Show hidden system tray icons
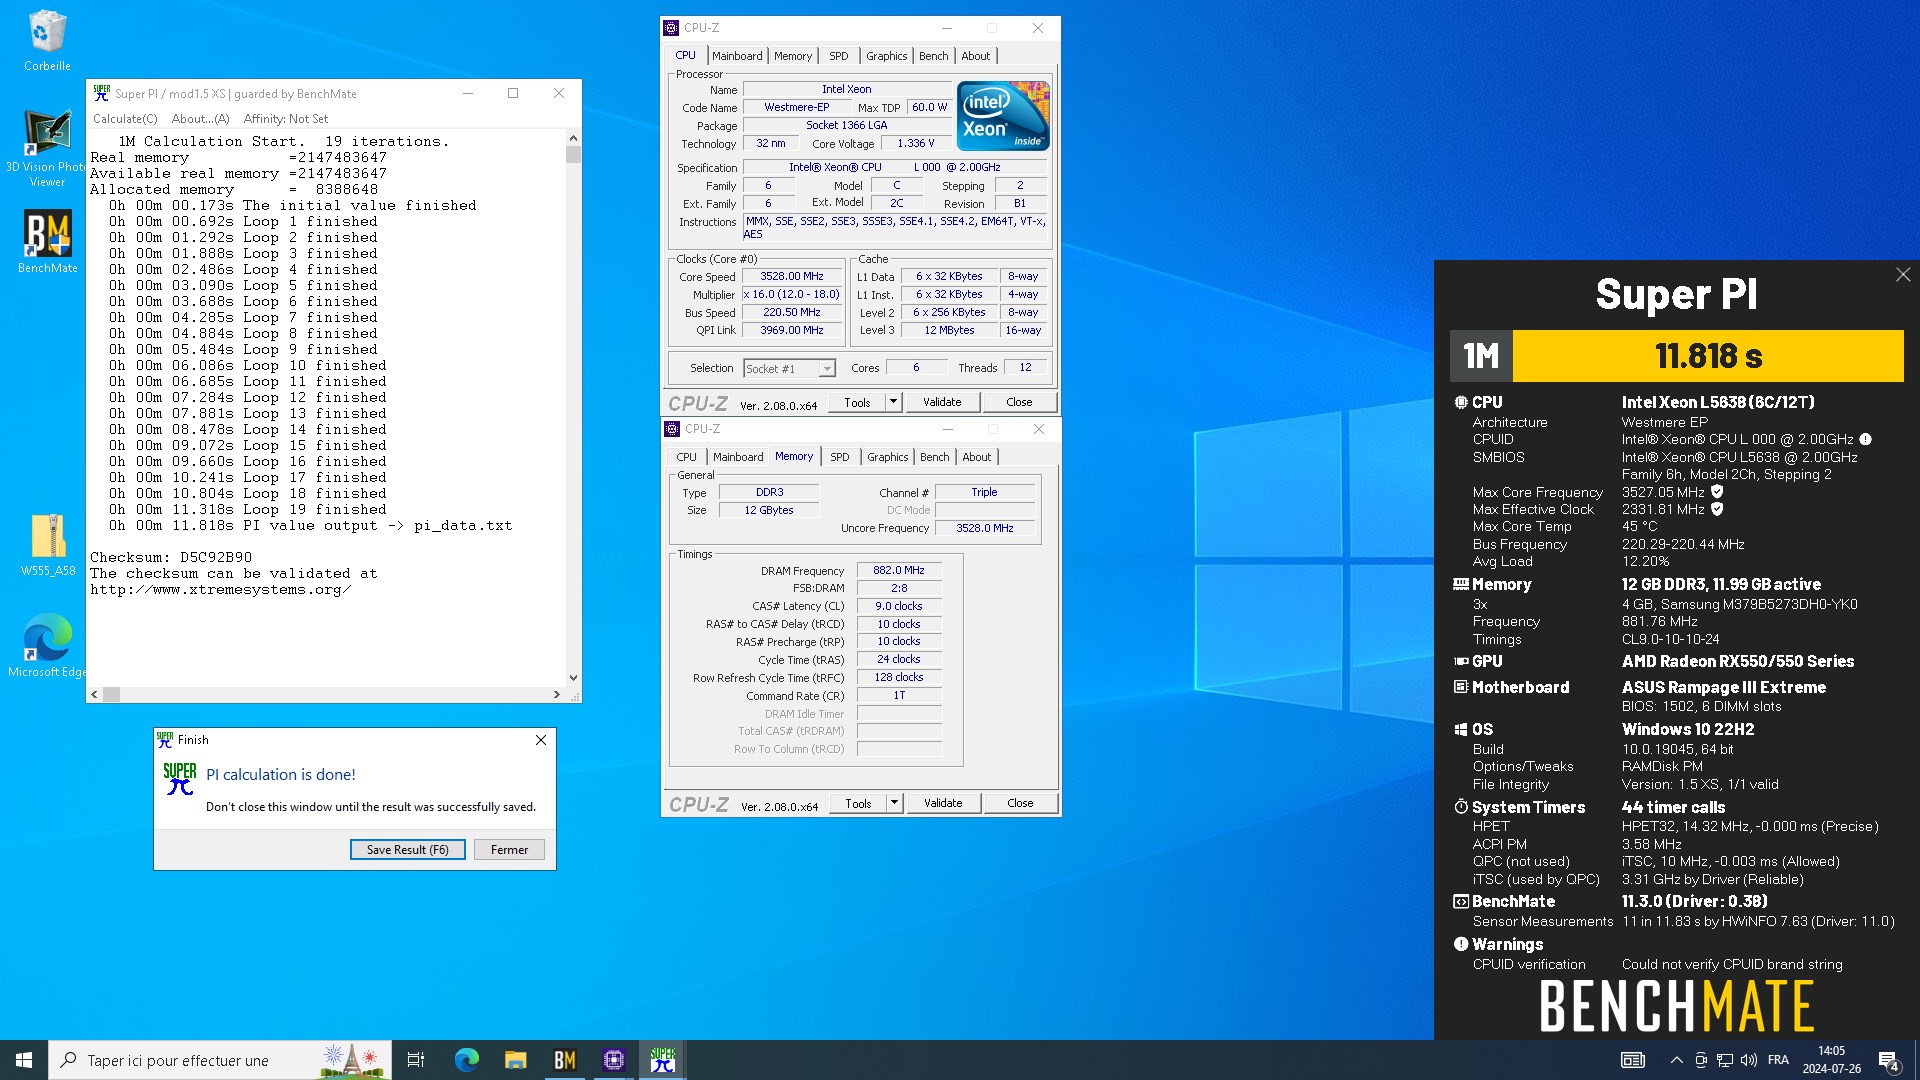1920x1080 pixels. pyautogui.click(x=1676, y=1060)
